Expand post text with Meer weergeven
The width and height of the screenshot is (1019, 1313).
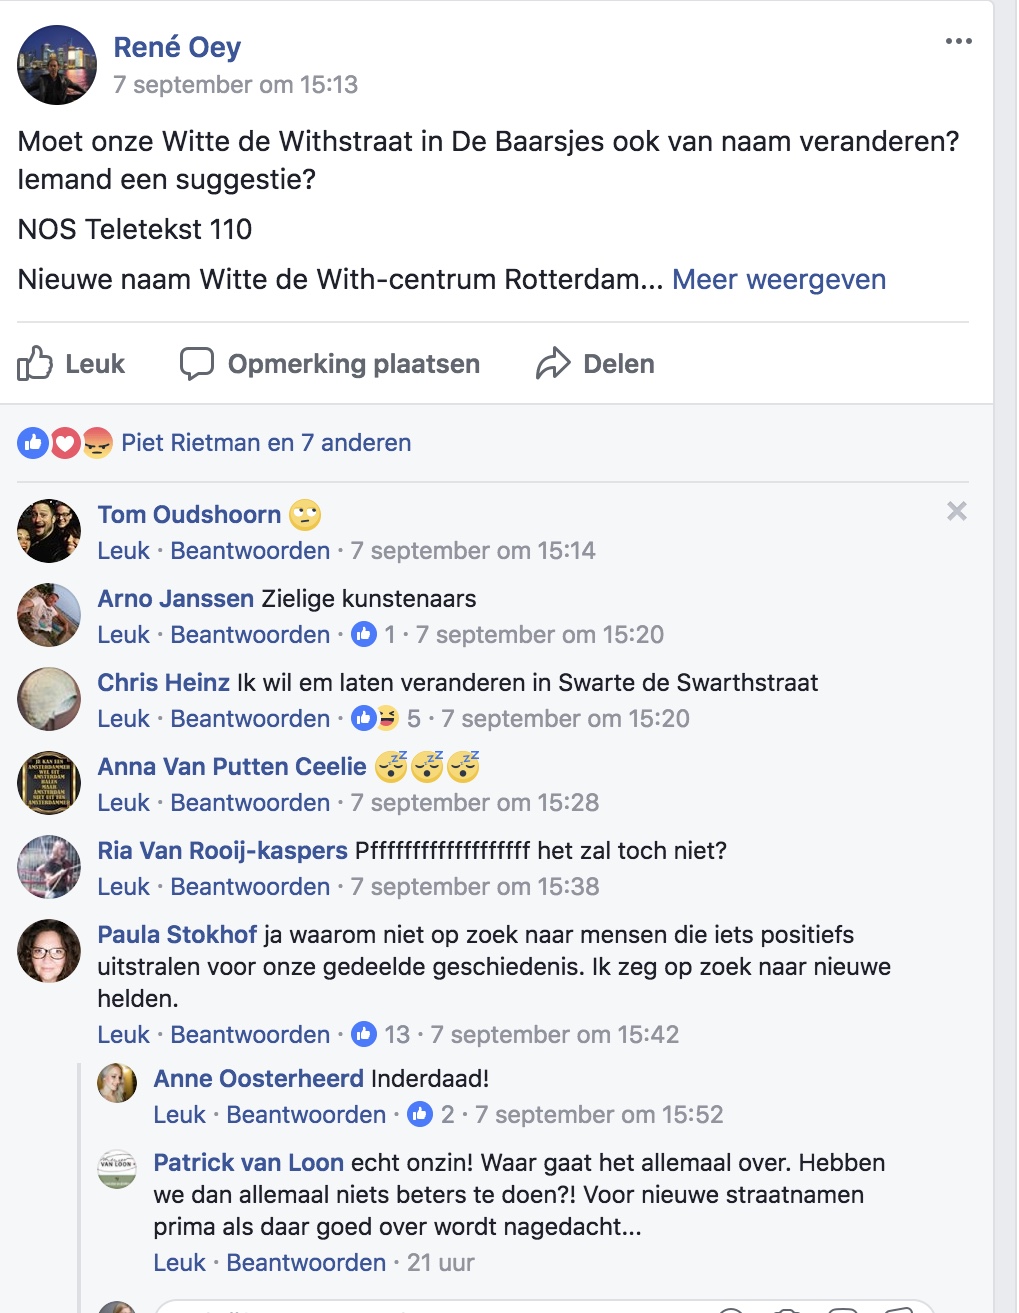778,279
